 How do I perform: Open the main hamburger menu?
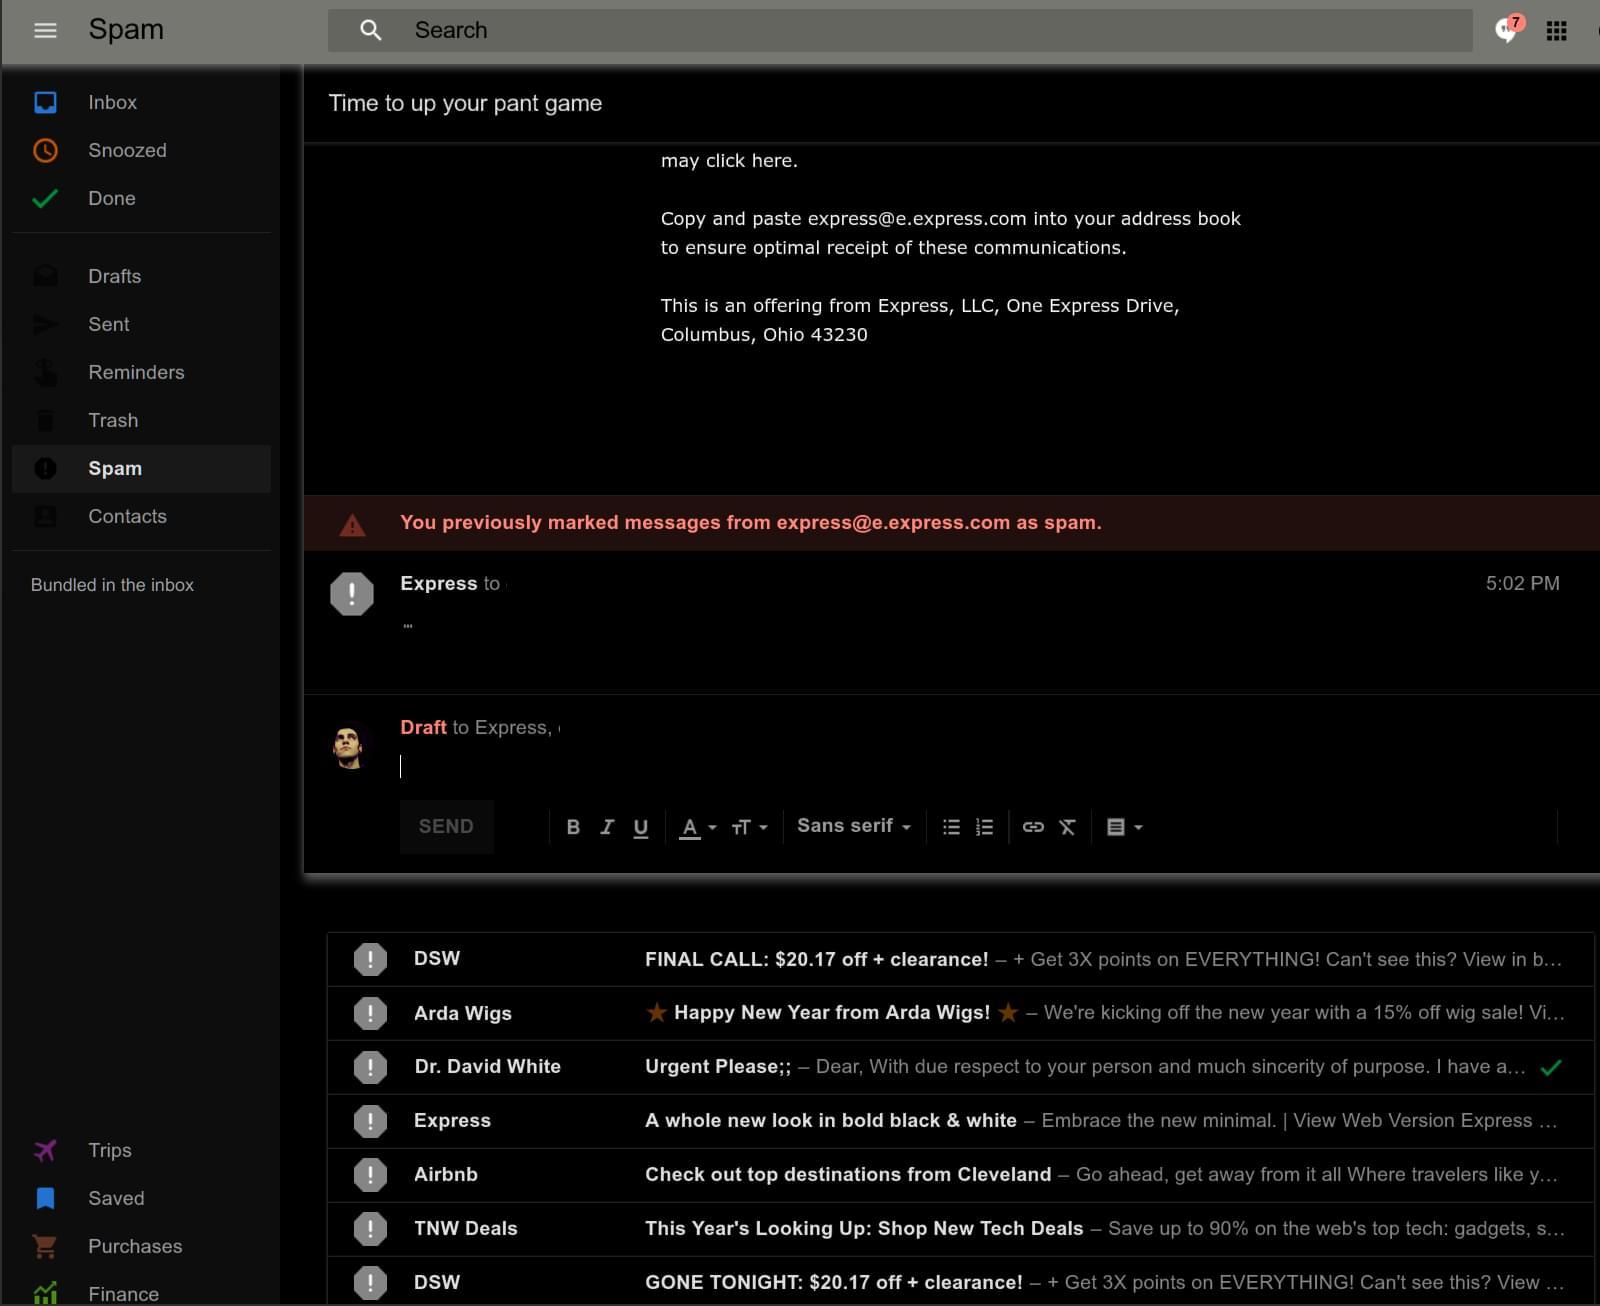click(x=45, y=30)
